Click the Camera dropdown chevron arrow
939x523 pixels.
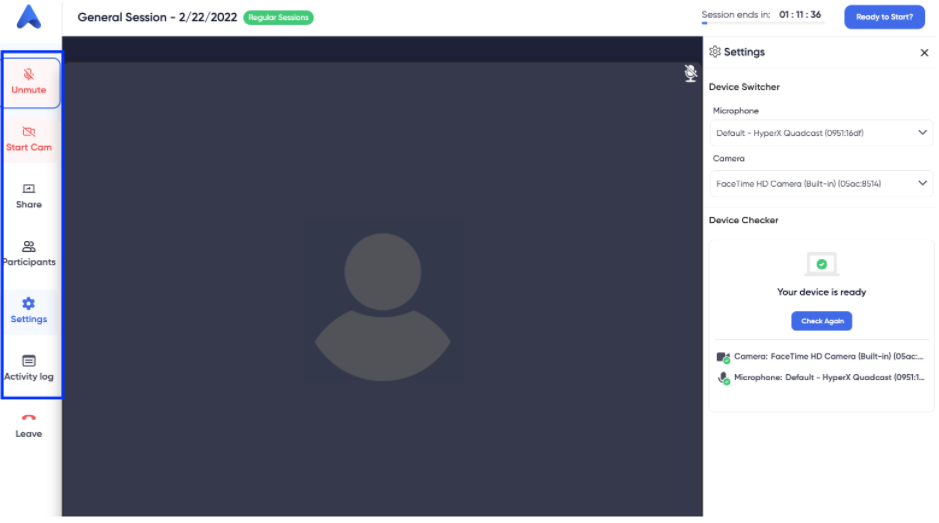[x=922, y=183]
